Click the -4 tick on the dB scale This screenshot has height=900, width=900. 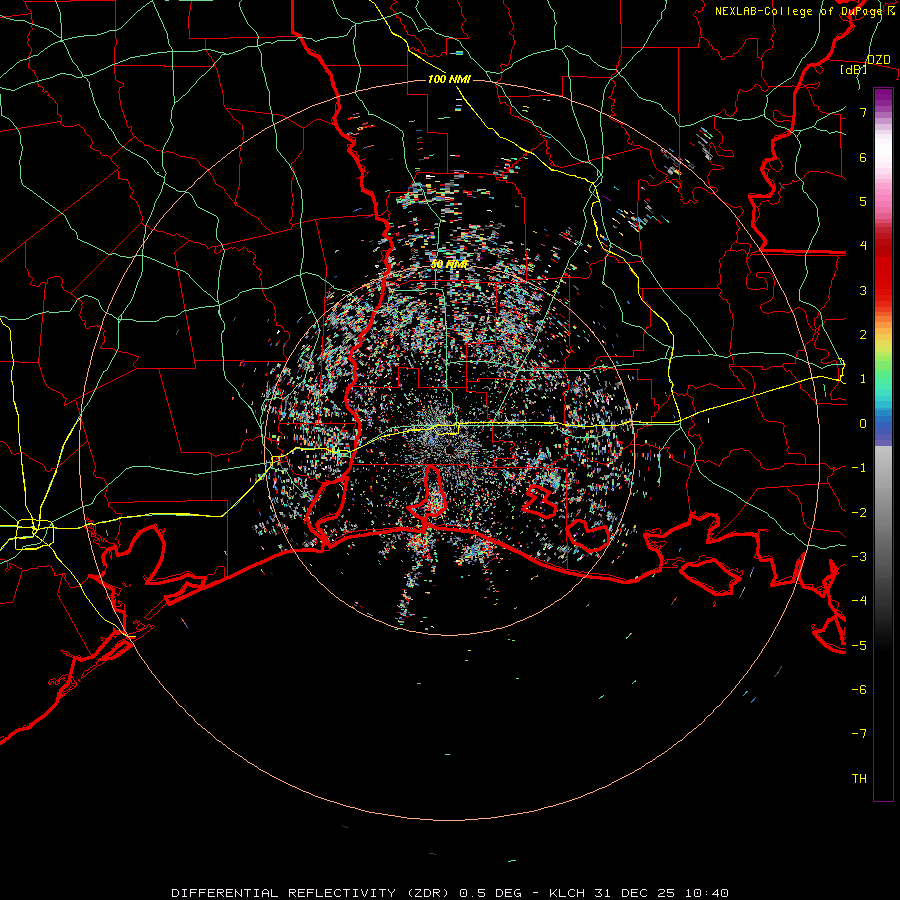click(859, 601)
